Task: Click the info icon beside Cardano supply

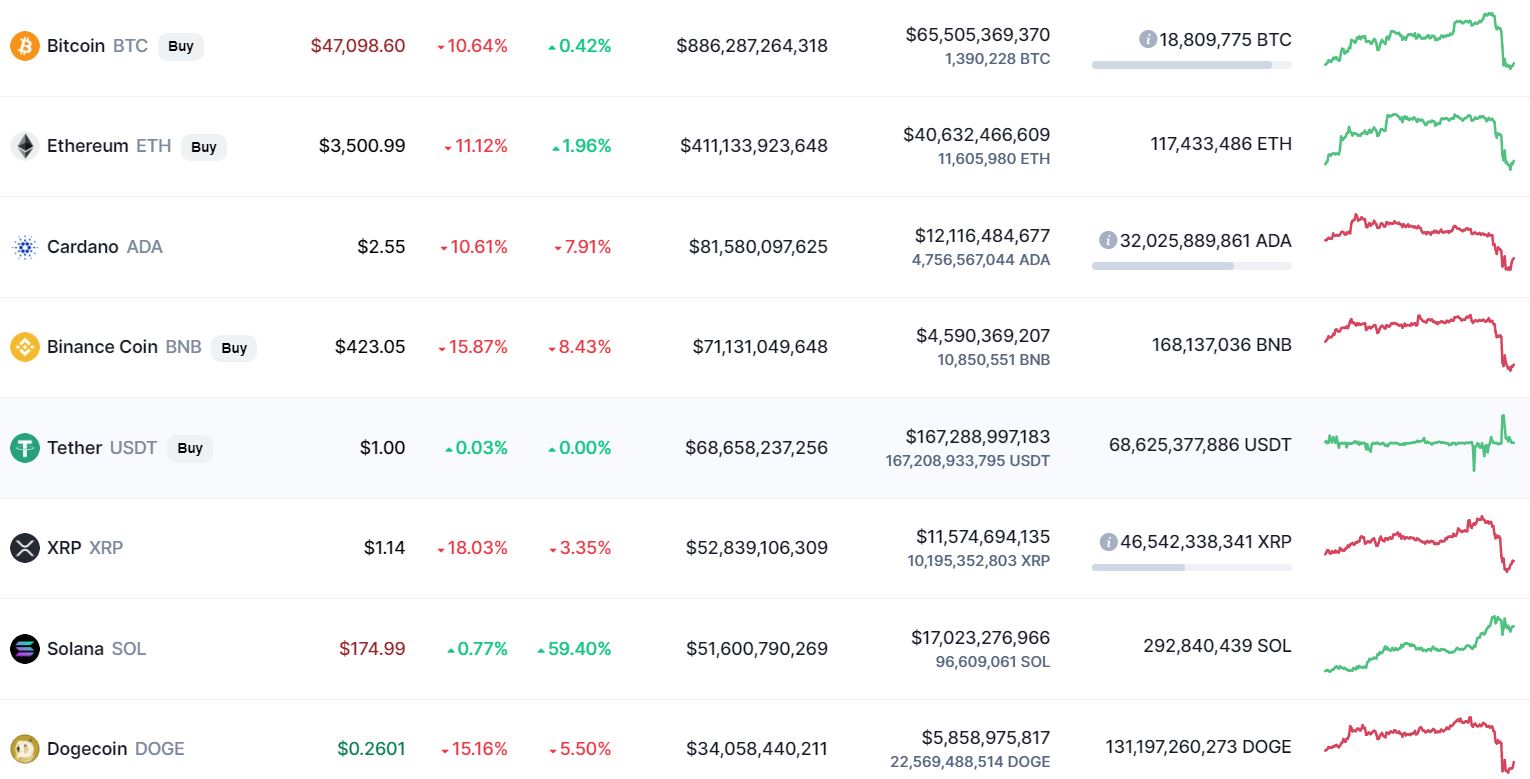Action: tap(1108, 240)
